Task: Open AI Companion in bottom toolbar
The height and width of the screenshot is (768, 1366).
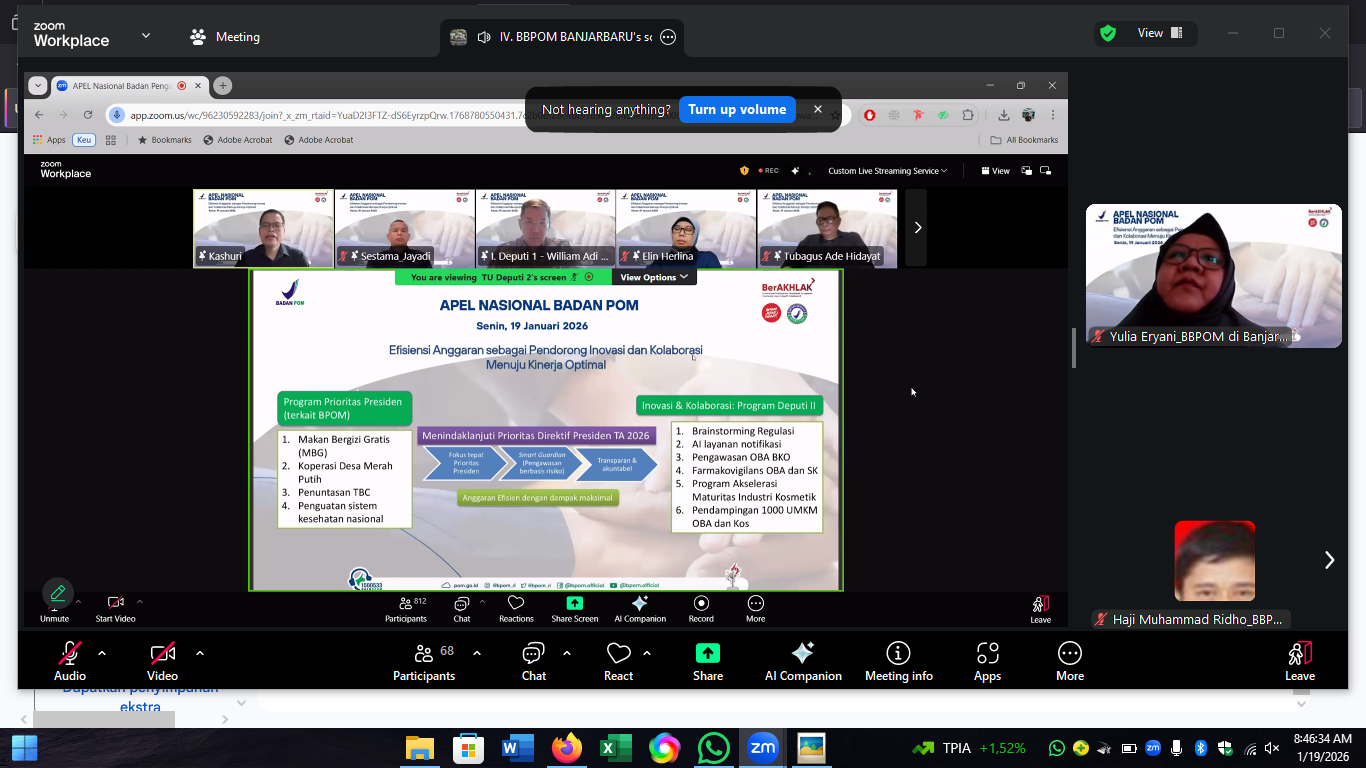Action: pos(802,661)
